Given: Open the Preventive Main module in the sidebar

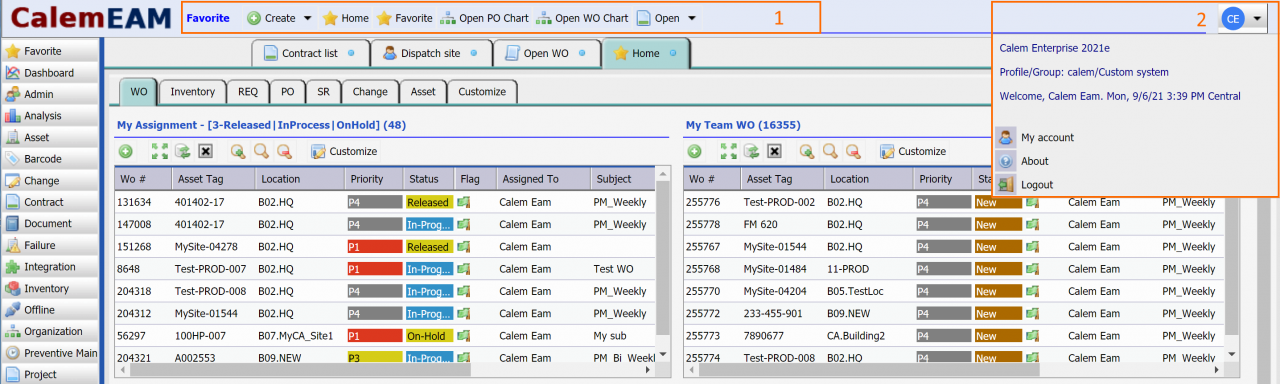Looking at the screenshot, I should coord(50,353).
